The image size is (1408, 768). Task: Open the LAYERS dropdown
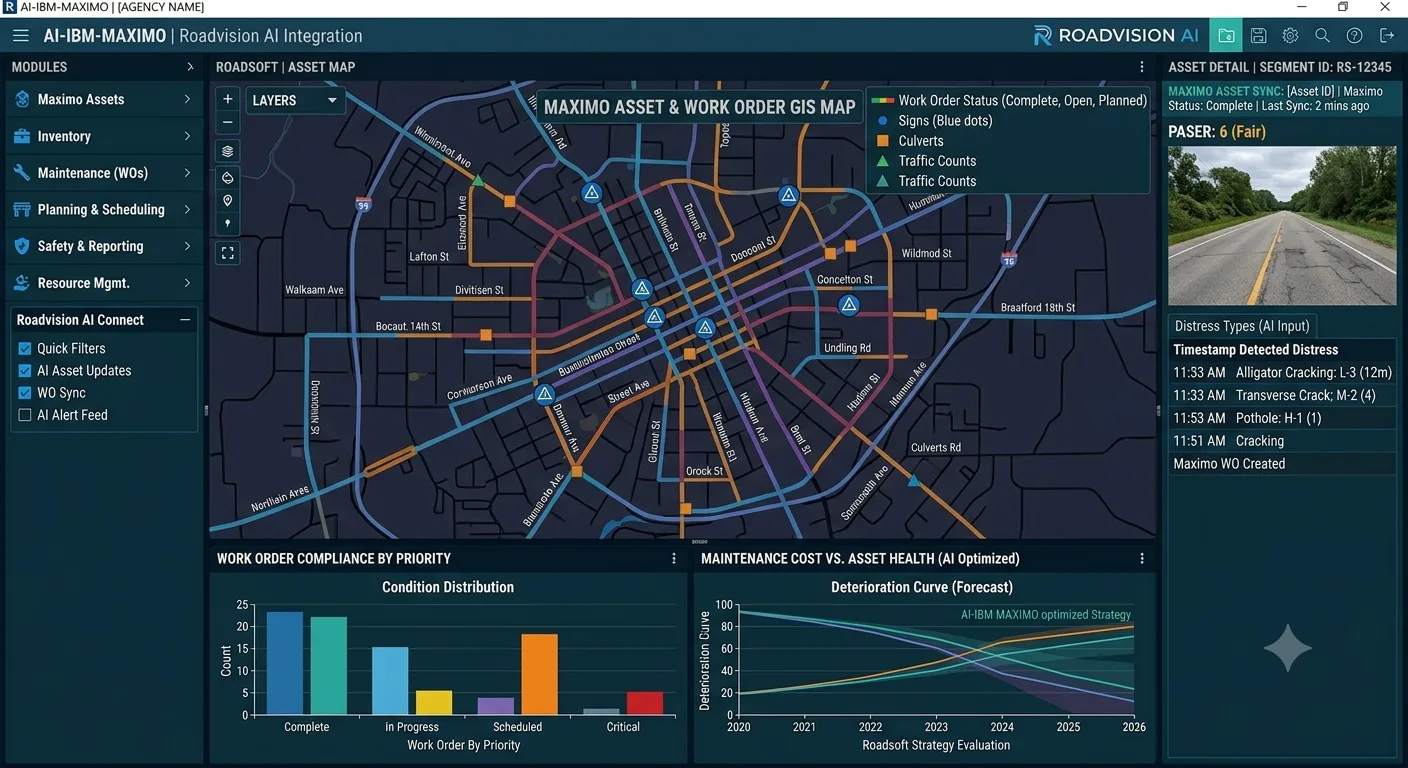295,100
